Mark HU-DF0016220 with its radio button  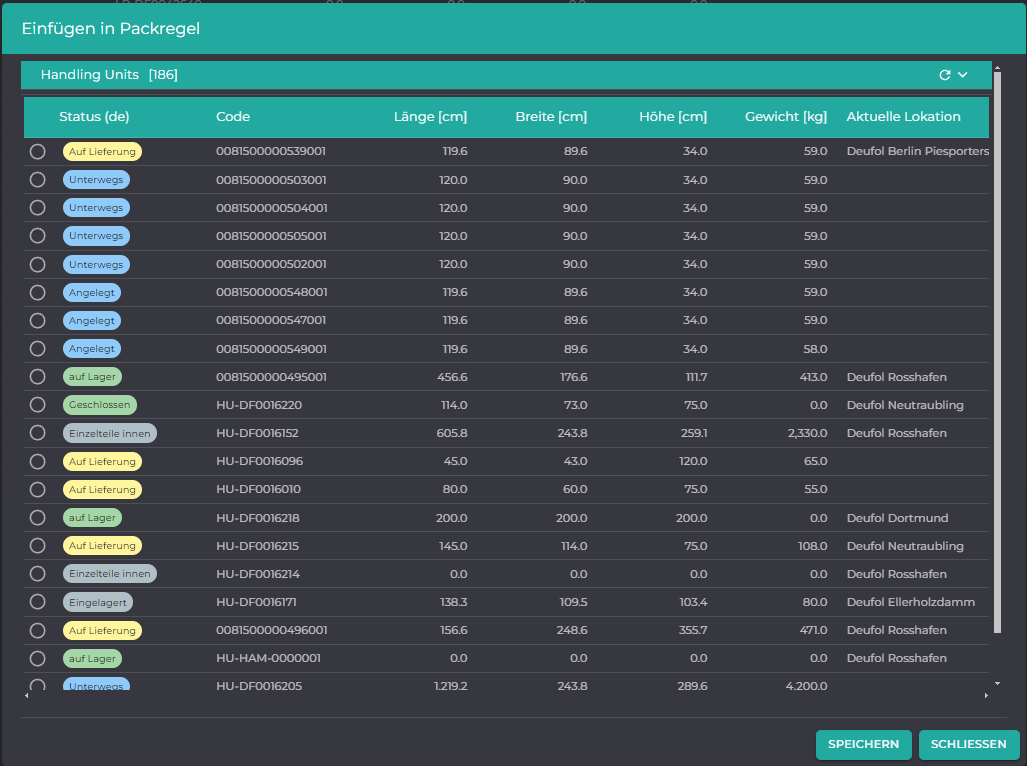37,405
